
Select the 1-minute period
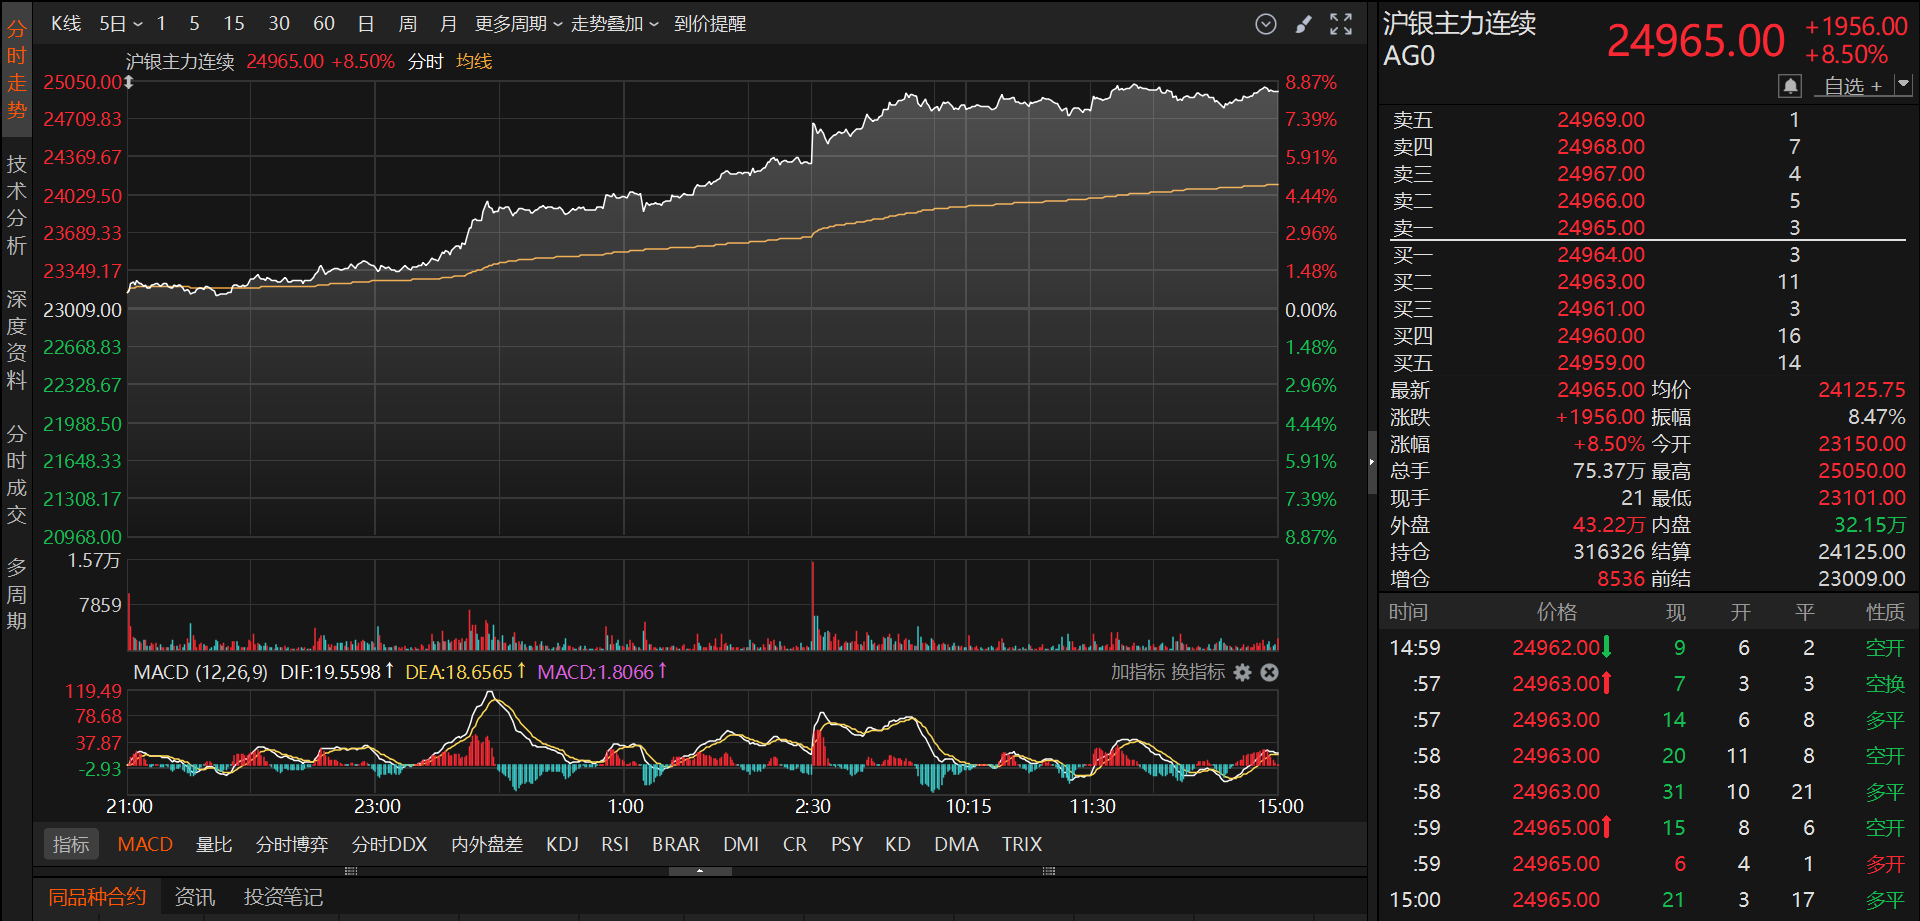click(161, 24)
